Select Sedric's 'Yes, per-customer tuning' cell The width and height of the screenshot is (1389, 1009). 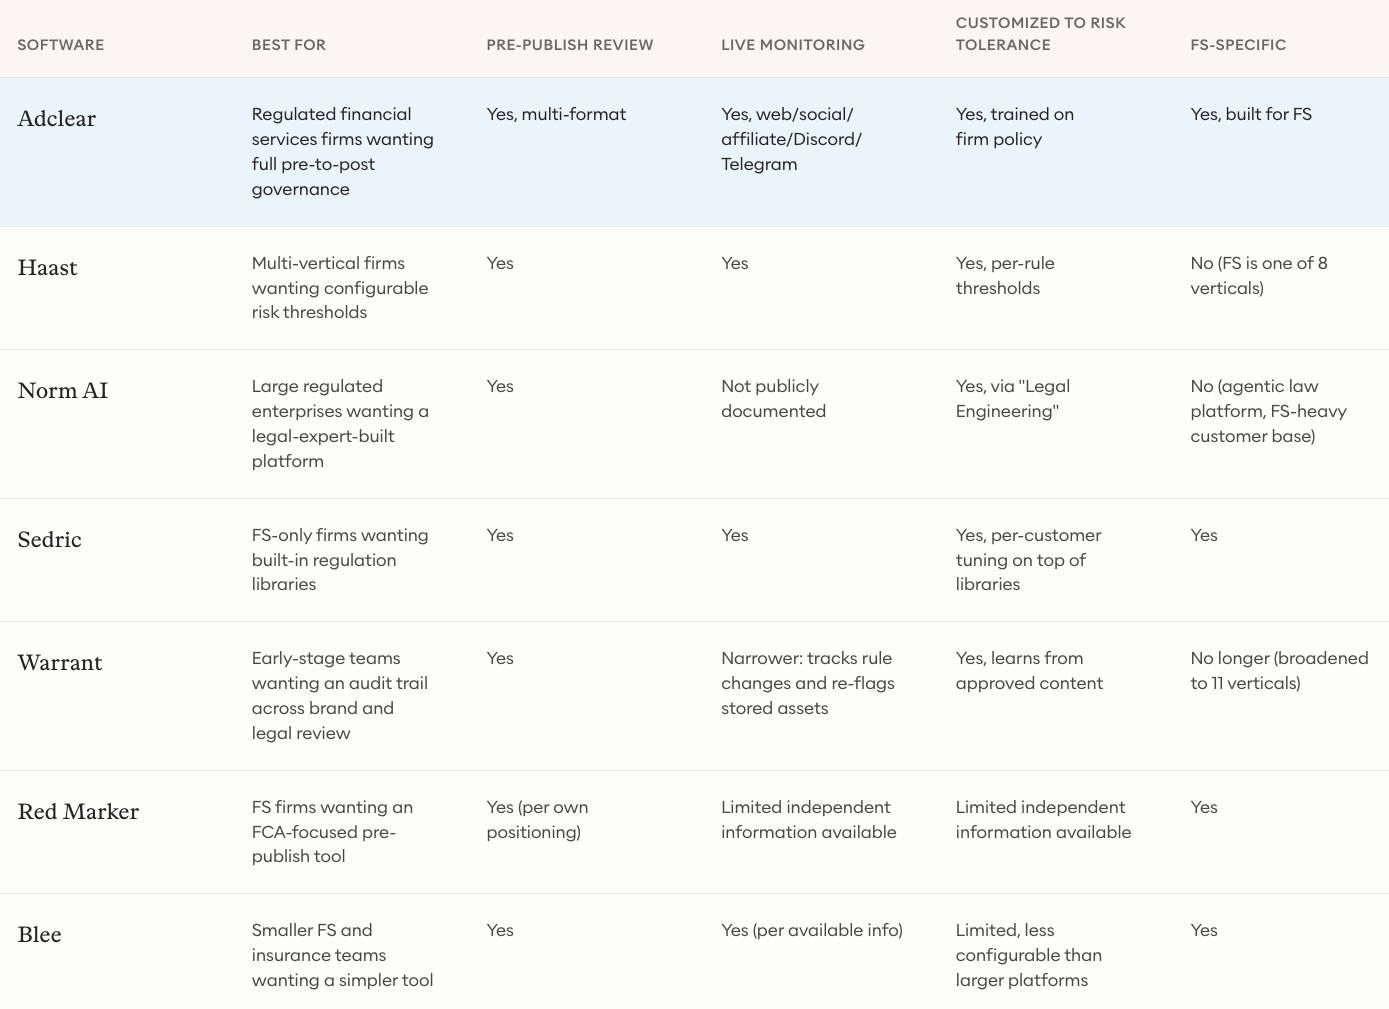pyautogui.click(x=1028, y=560)
